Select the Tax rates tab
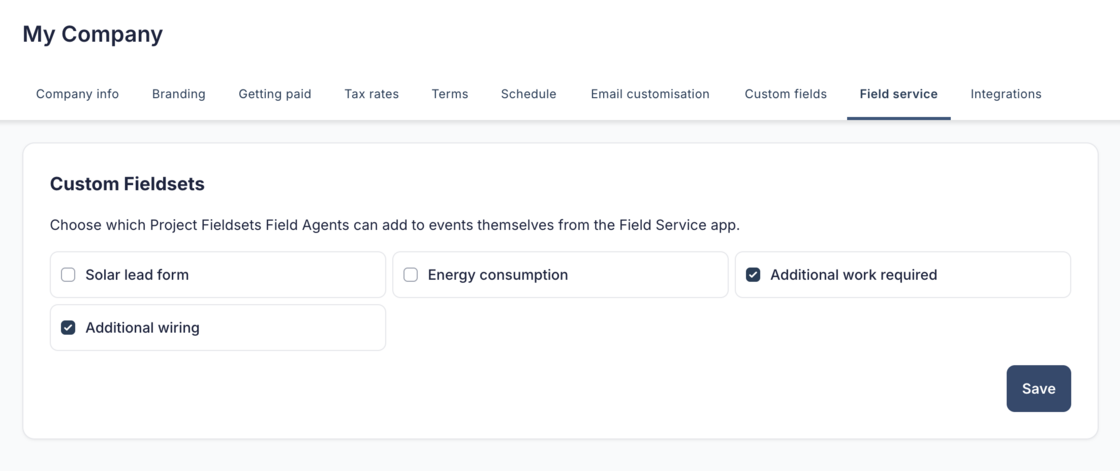The width and height of the screenshot is (1120, 471). coord(371,94)
